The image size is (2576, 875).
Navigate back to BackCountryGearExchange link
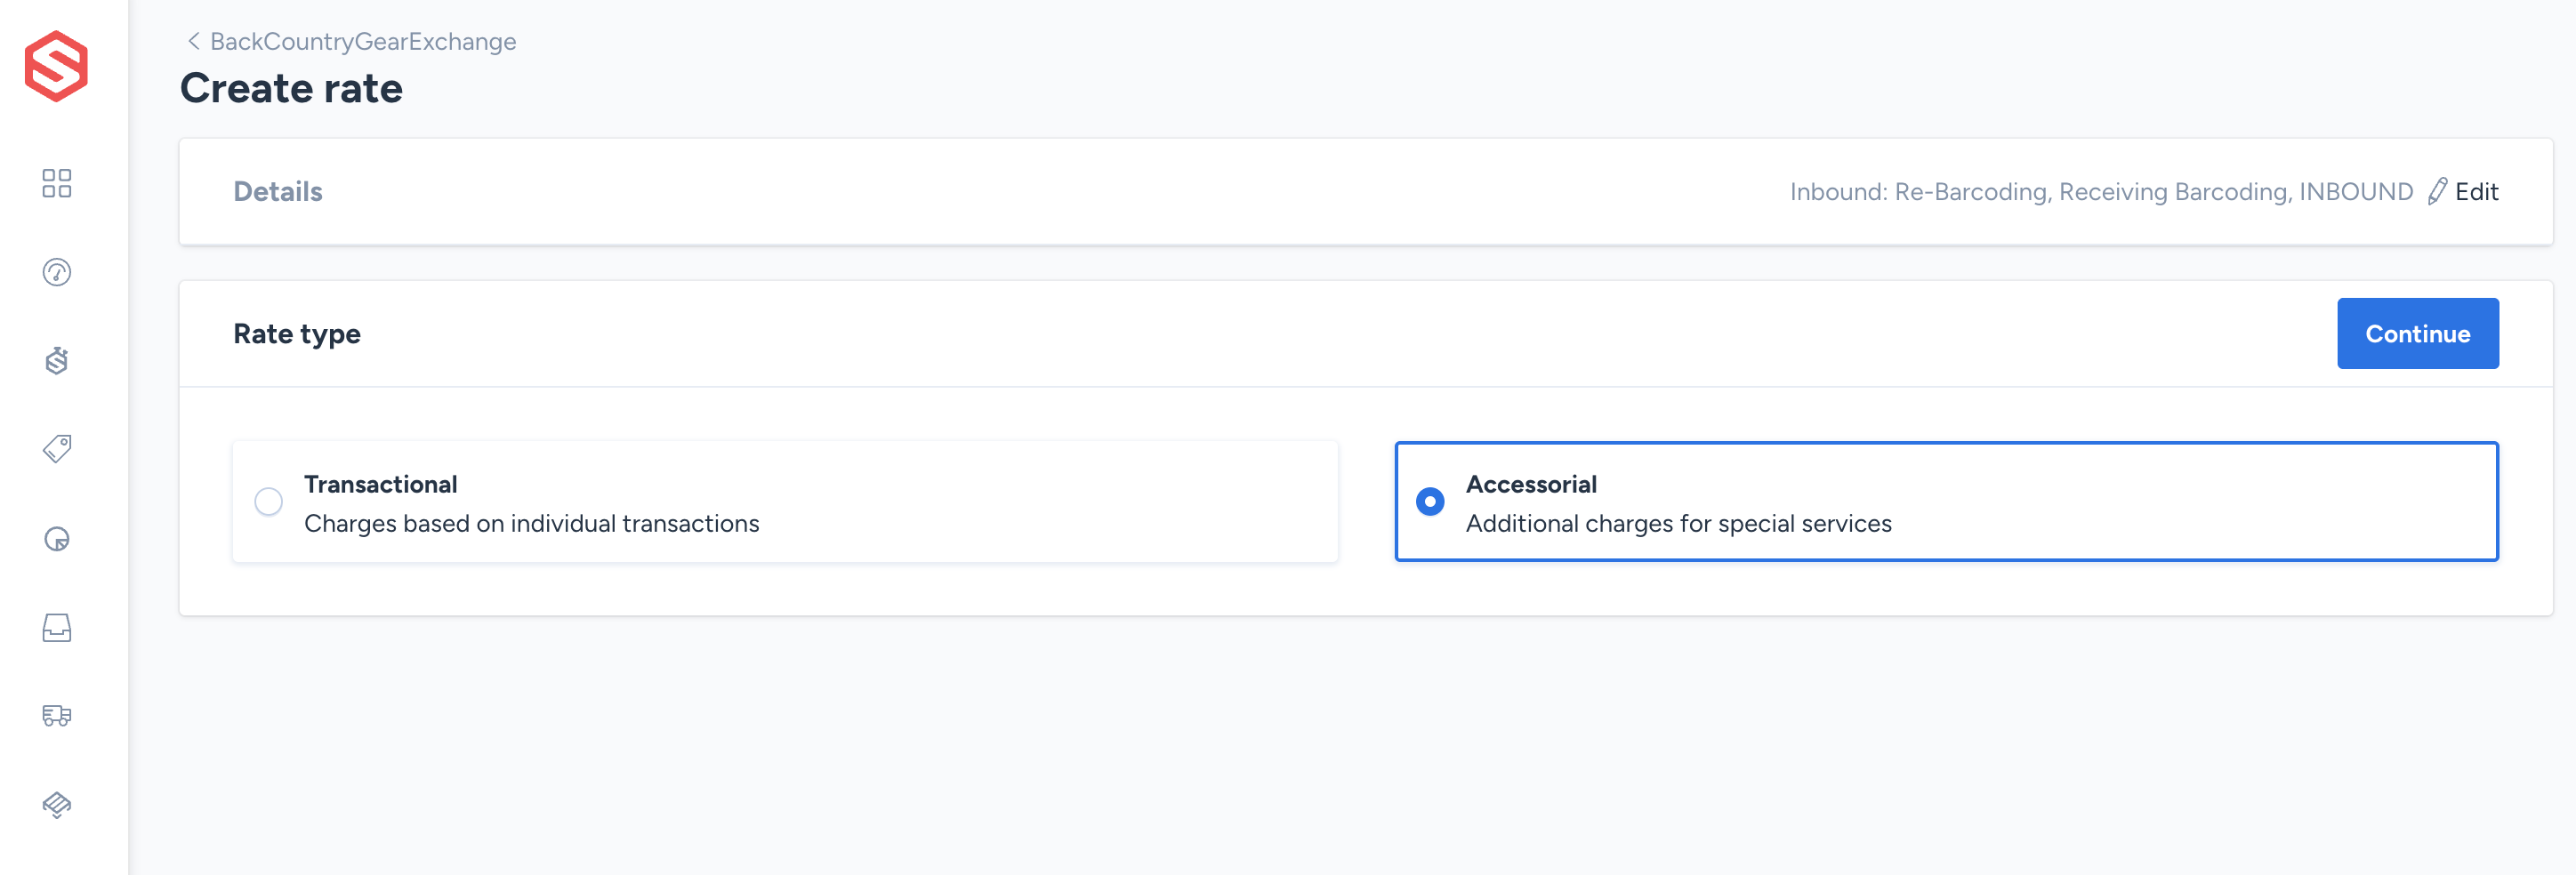pyautogui.click(x=363, y=41)
